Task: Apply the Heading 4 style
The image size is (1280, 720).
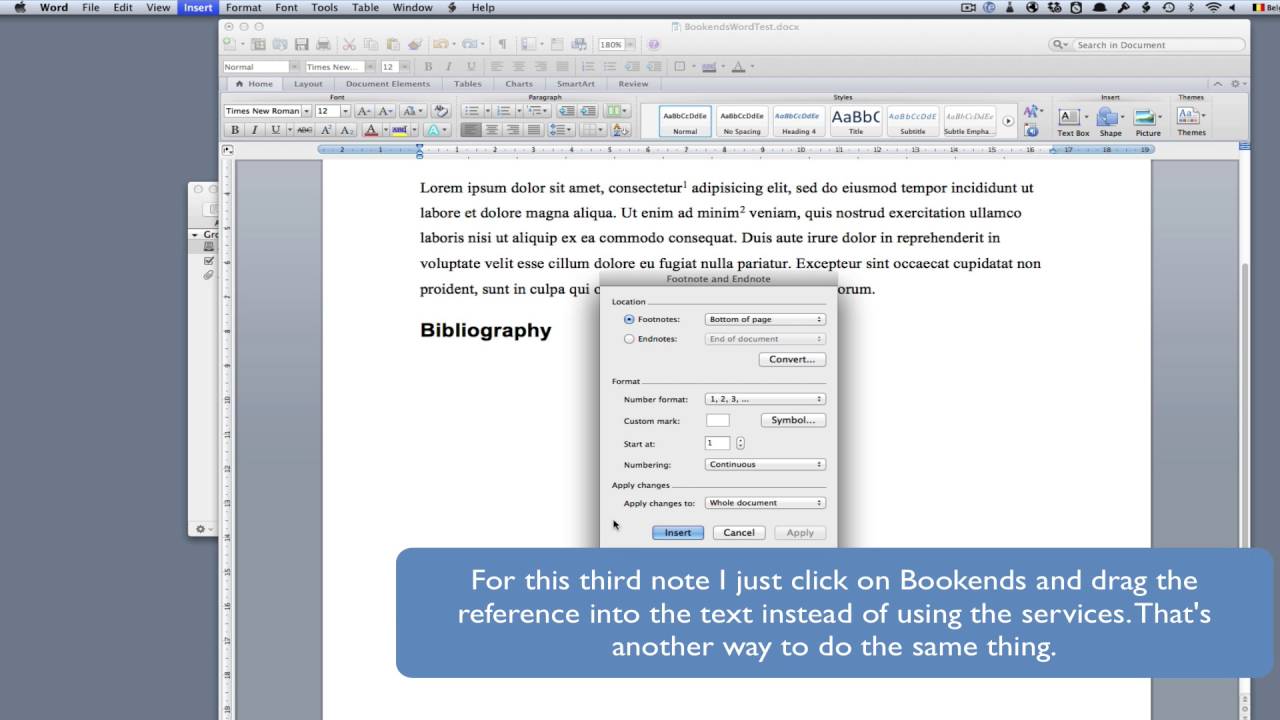Action: click(x=798, y=121)
